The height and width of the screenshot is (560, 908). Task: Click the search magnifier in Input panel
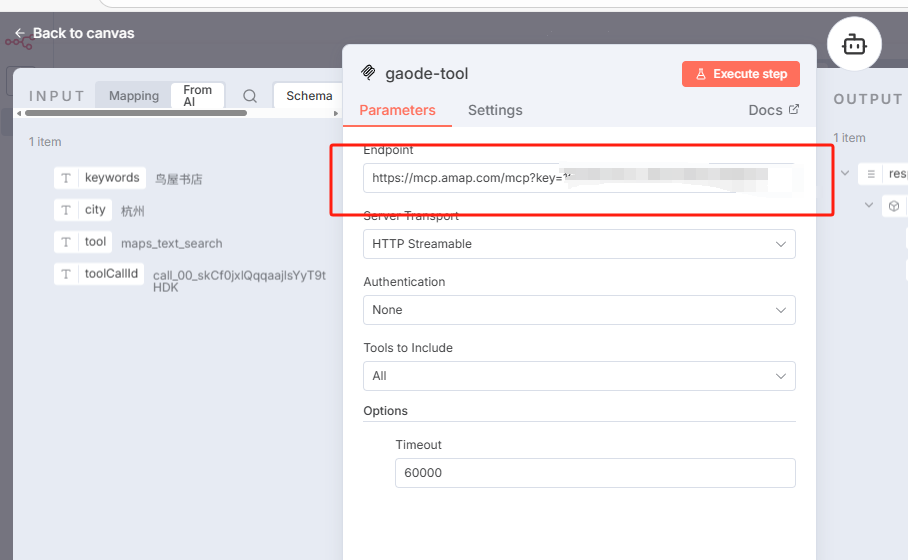pyautogui.click(x=250, y=96)
